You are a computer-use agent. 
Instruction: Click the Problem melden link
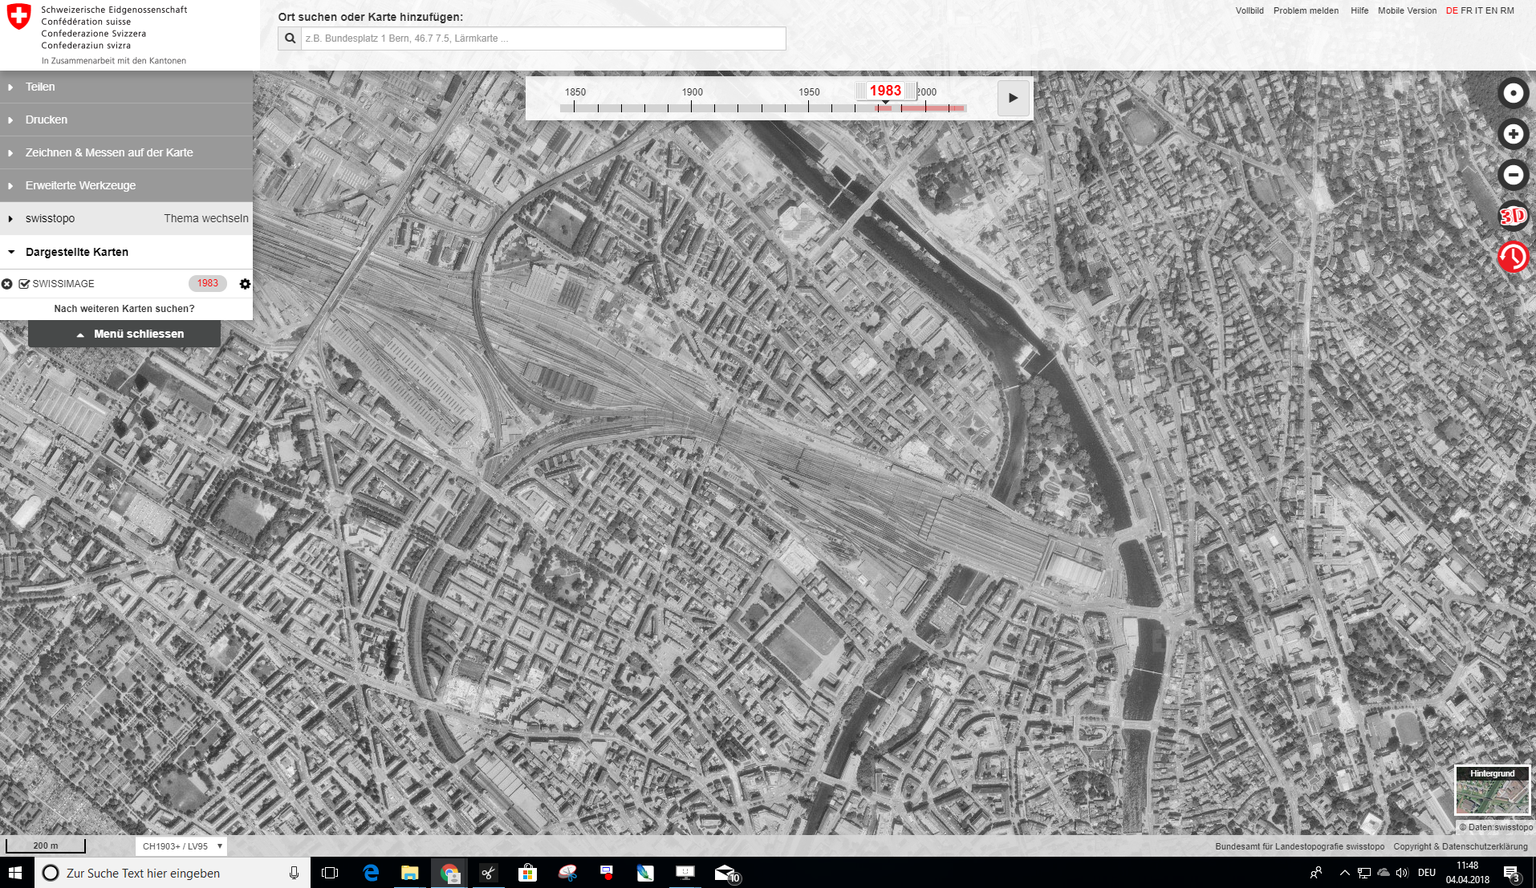[x=1305, y=11]
